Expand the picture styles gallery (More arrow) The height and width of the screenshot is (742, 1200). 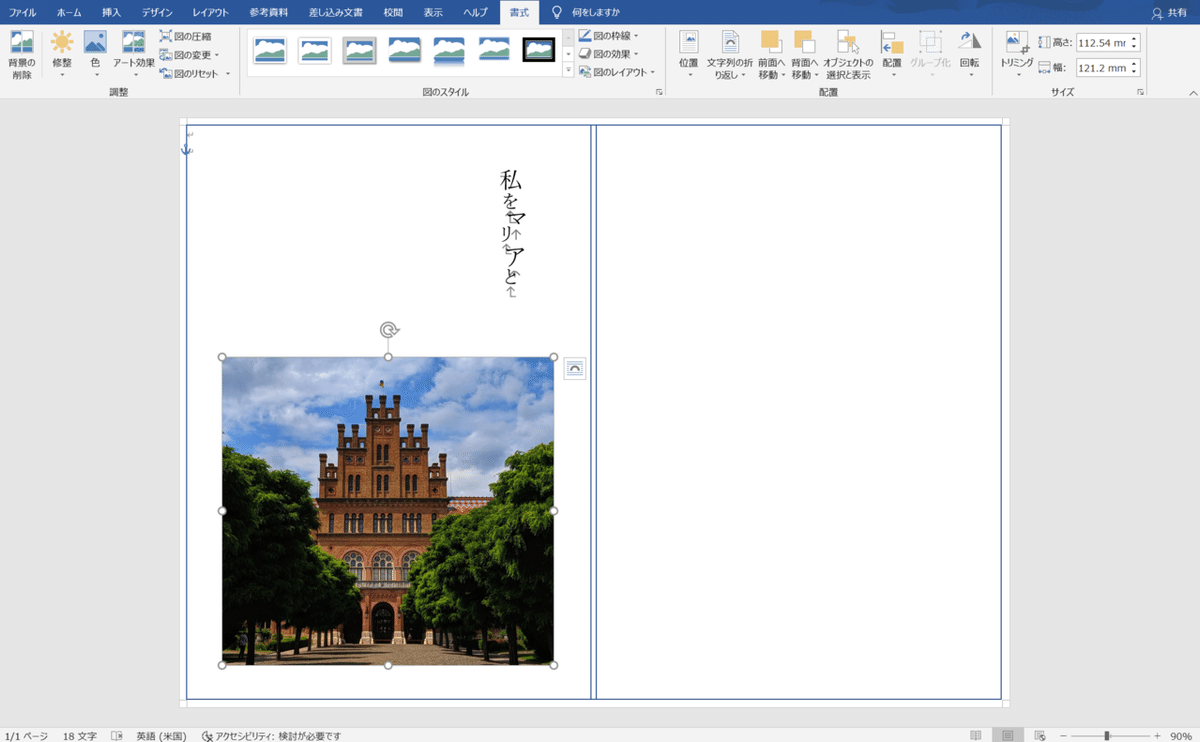pos(568,71)
